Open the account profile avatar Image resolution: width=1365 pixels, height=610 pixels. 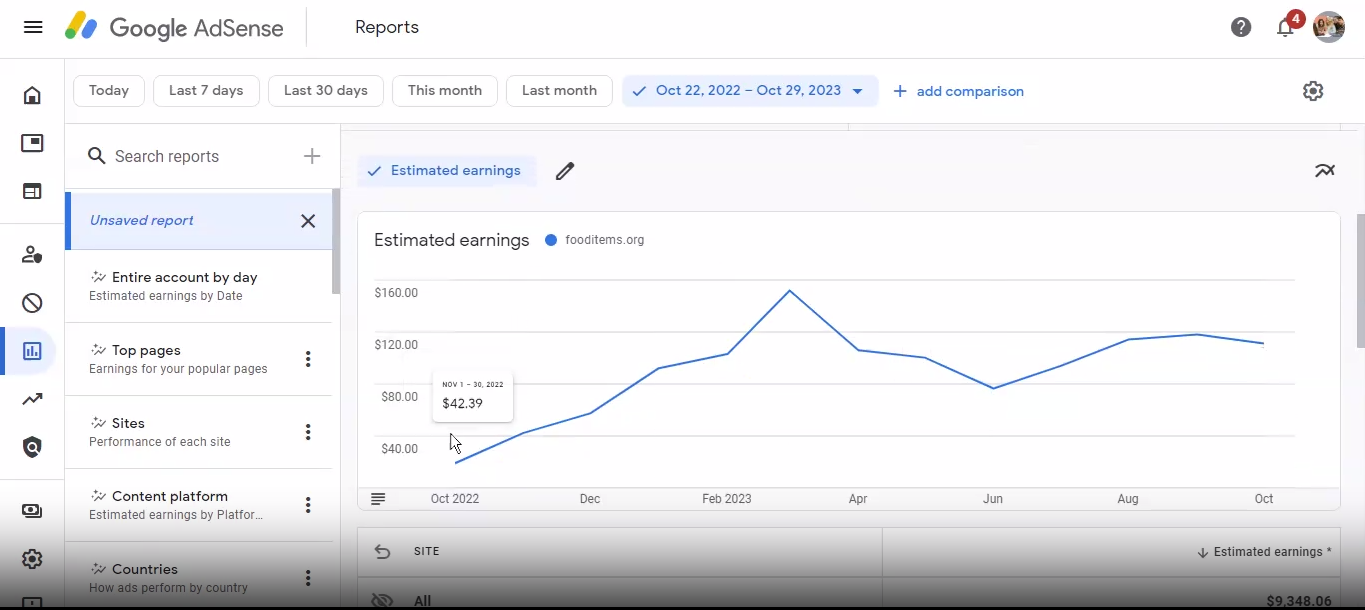tap(1329, 27)
